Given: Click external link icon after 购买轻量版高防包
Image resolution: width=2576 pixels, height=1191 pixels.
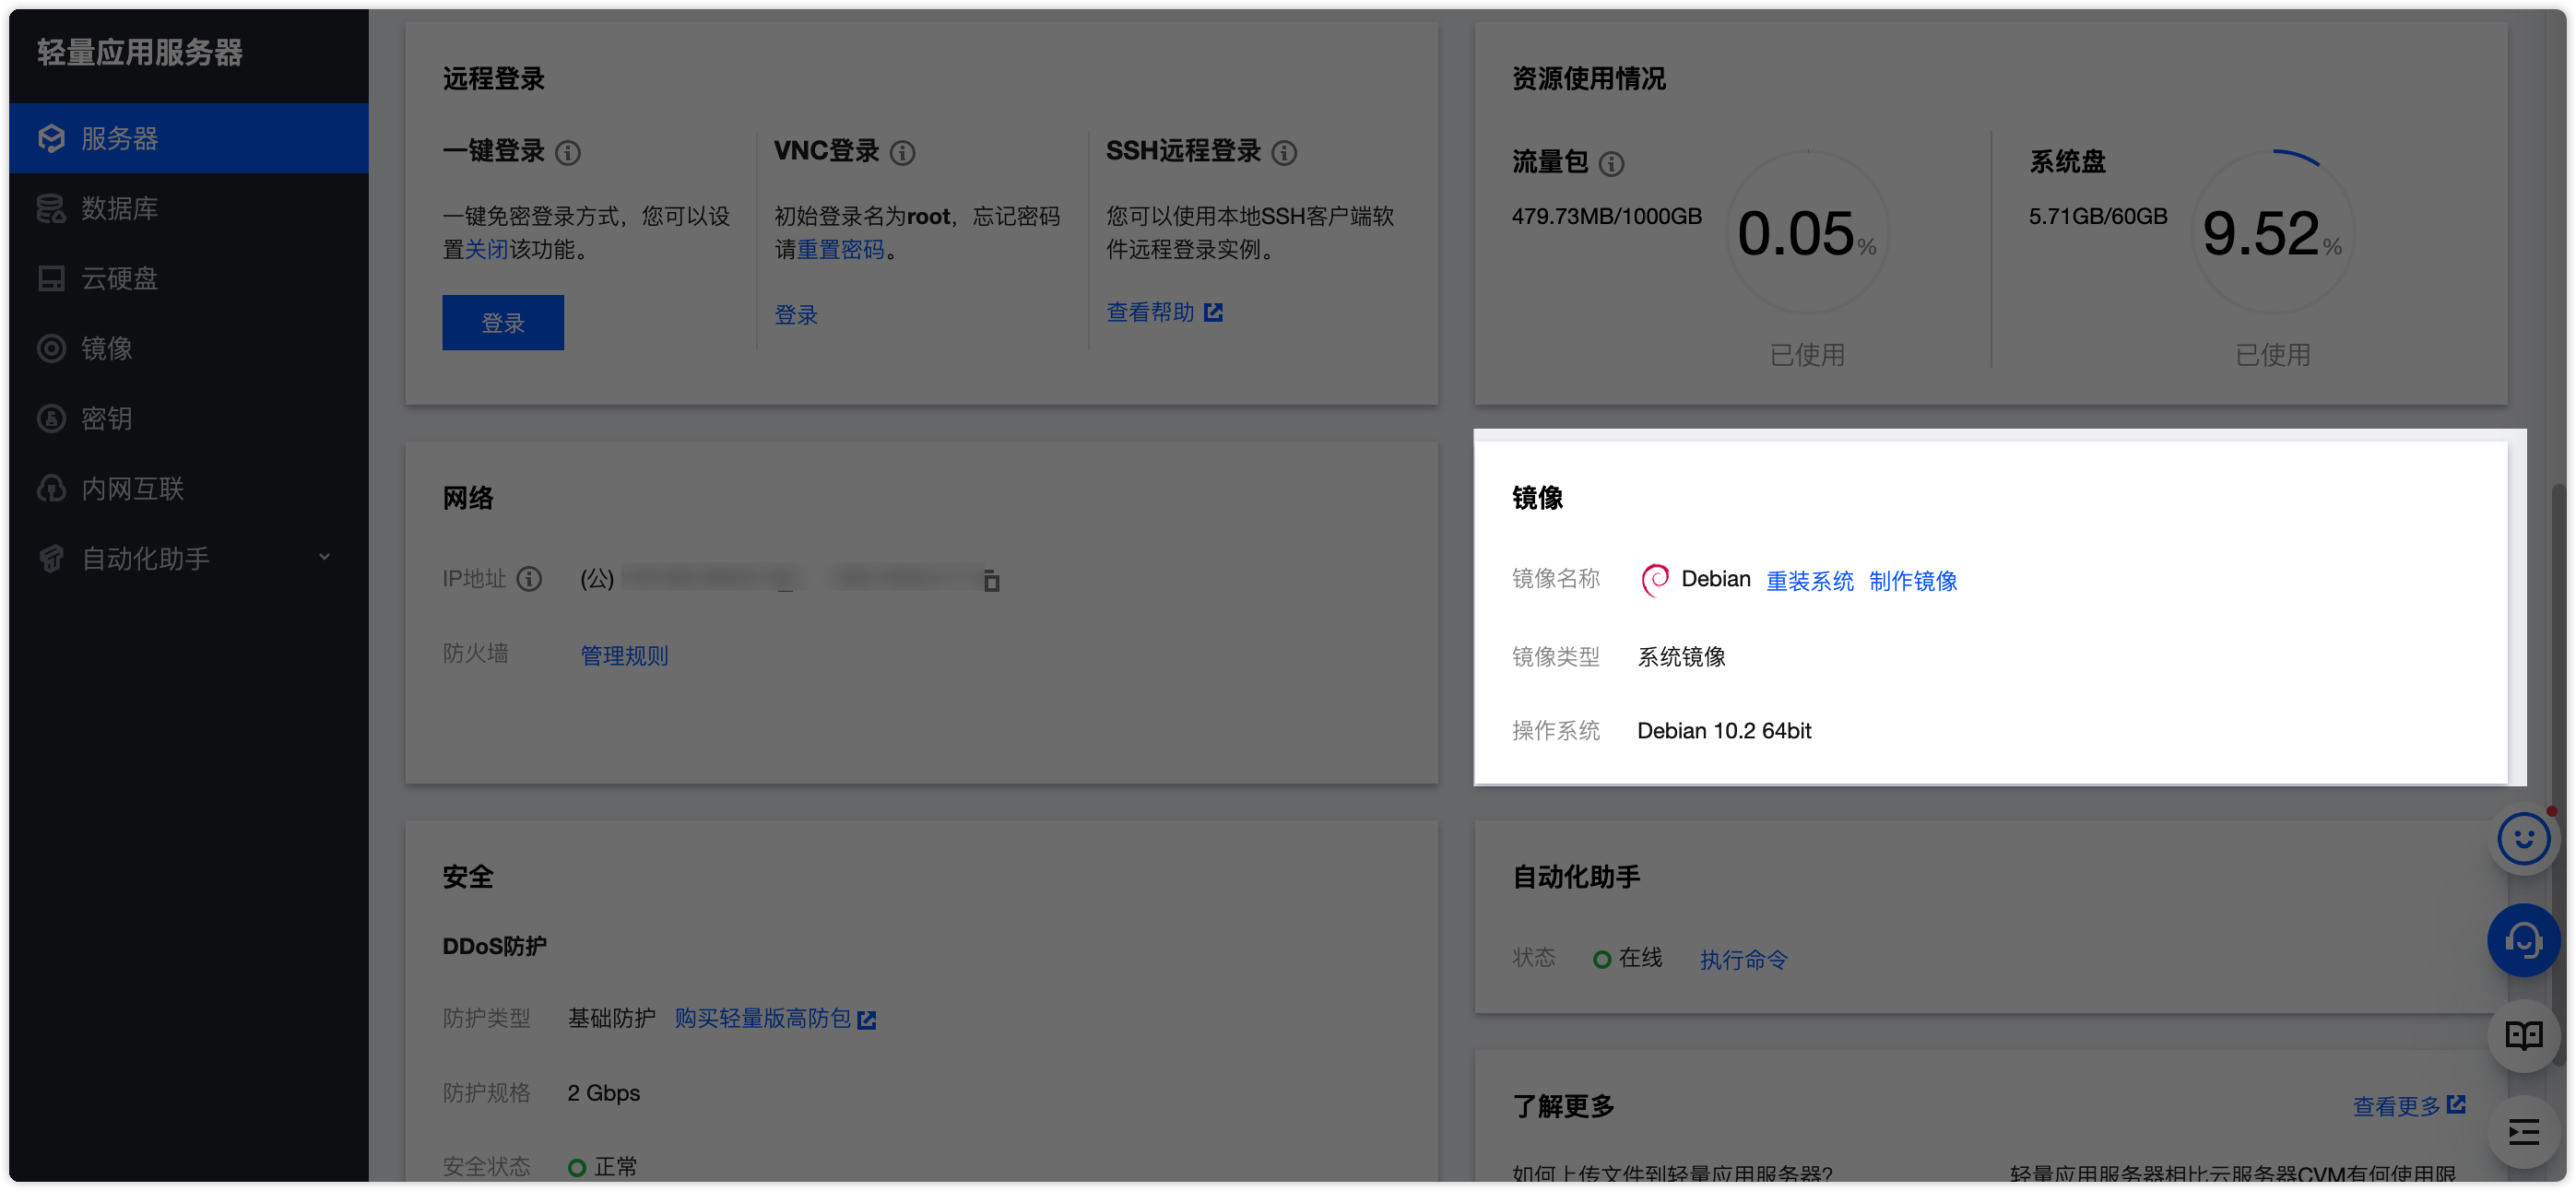Looking at the screenshot, I should point(867,1019).
